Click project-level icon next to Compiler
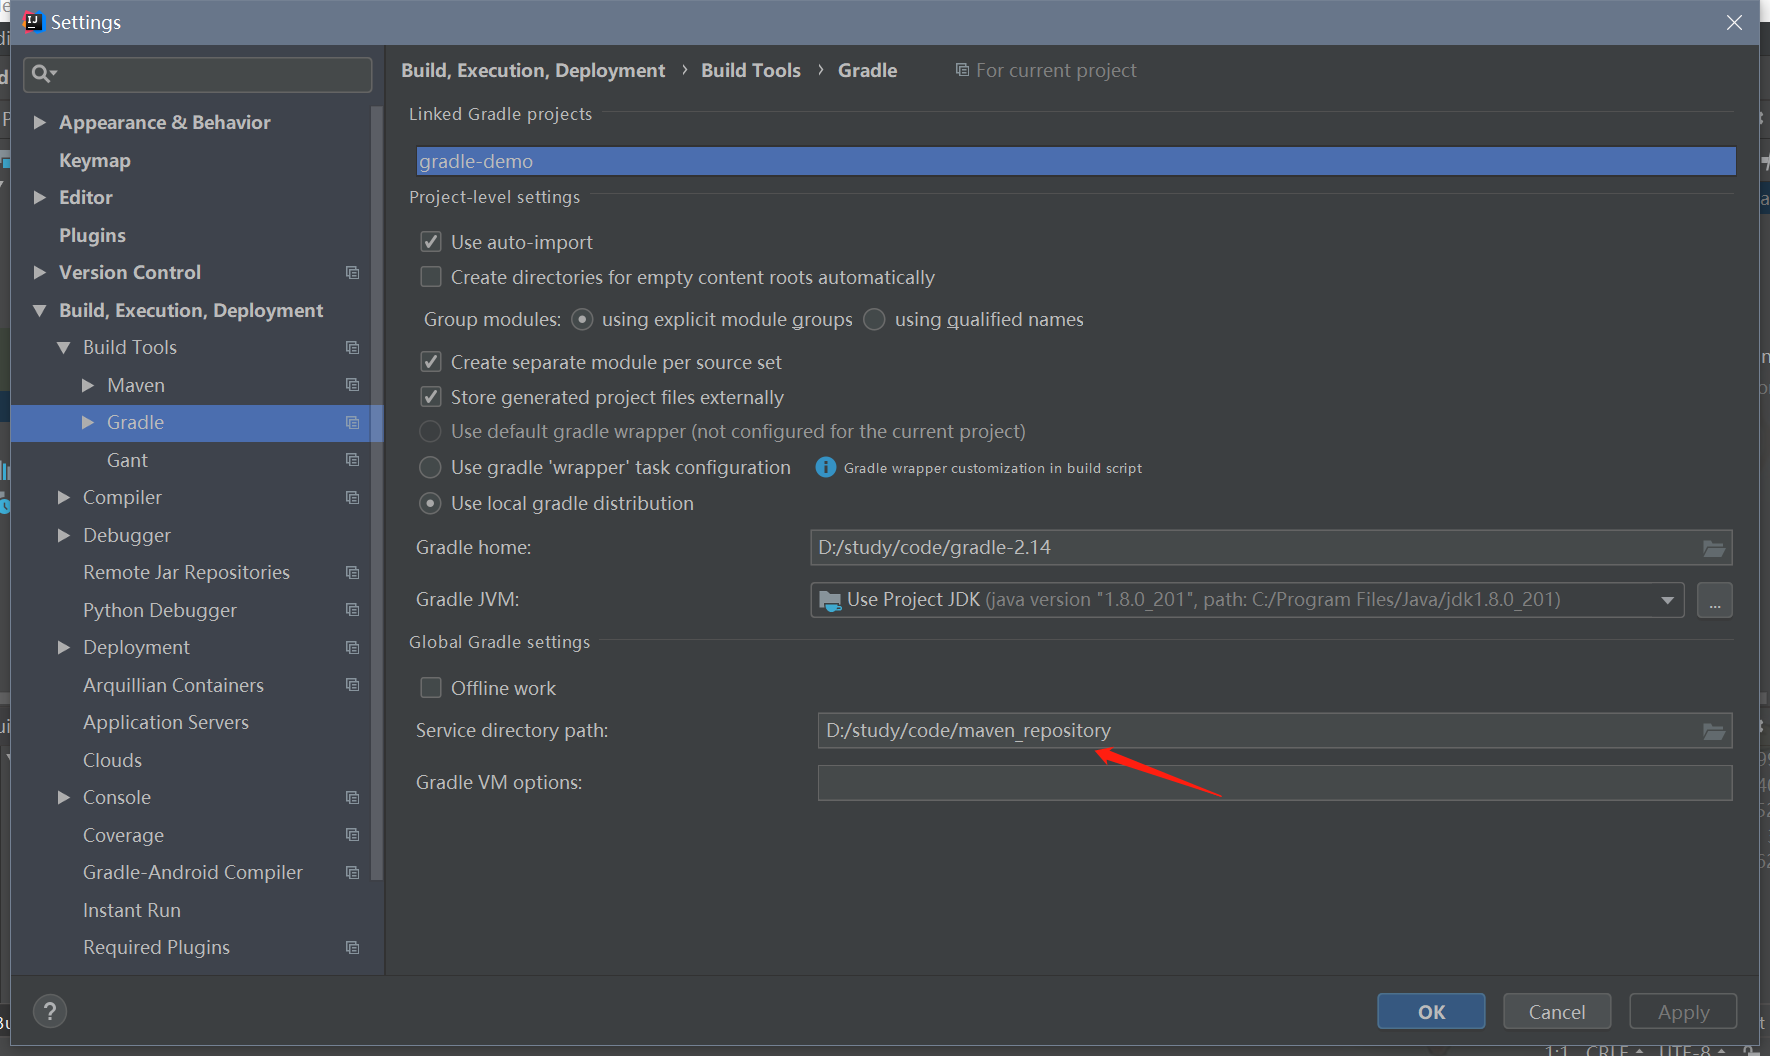 pyautogui.click(x=352, y=497)
